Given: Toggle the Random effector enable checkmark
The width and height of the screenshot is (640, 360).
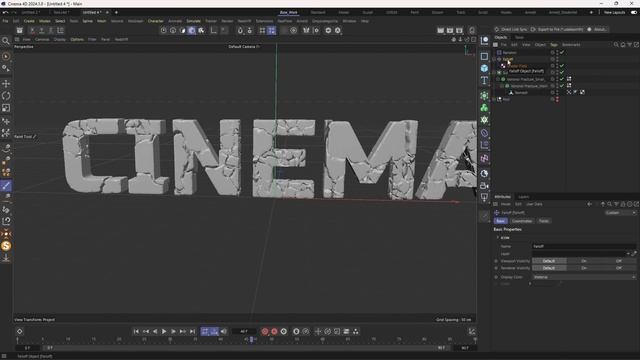Looking at the screenshot, I should pyautogui.click(x=562, y=52).
